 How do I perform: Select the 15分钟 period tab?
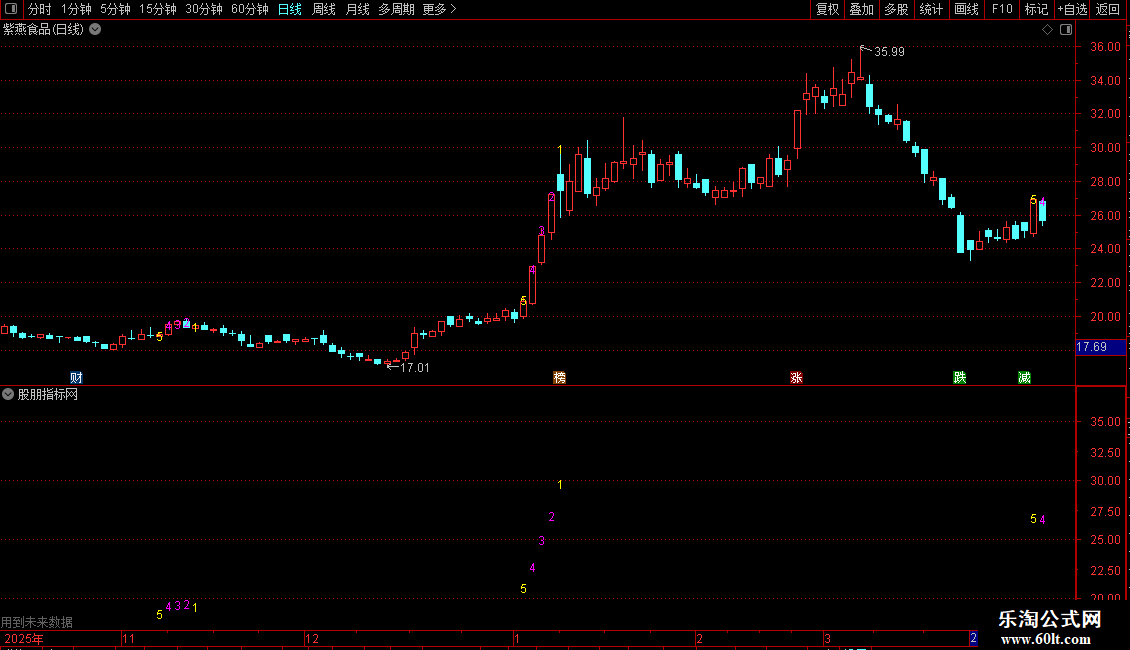coord(158,9)
